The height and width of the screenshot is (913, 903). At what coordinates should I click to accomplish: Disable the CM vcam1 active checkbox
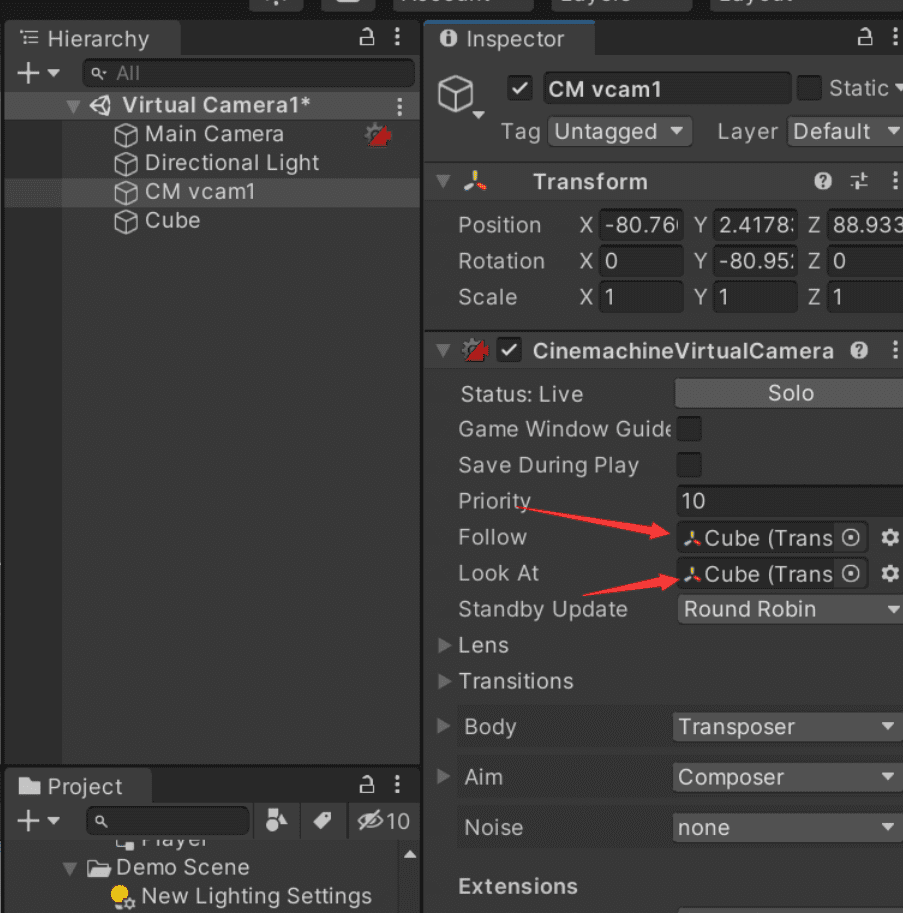pos(519,89)
